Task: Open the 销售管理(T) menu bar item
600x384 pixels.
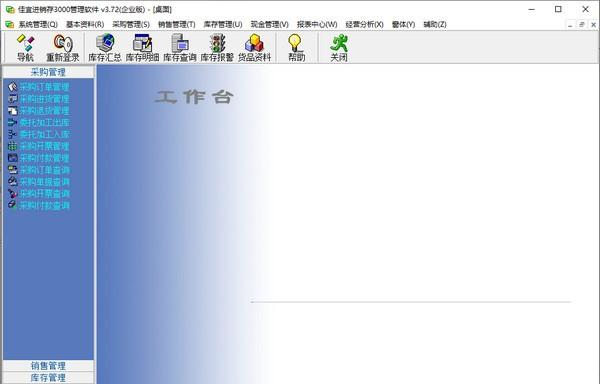Action: [x=177, y=24]
